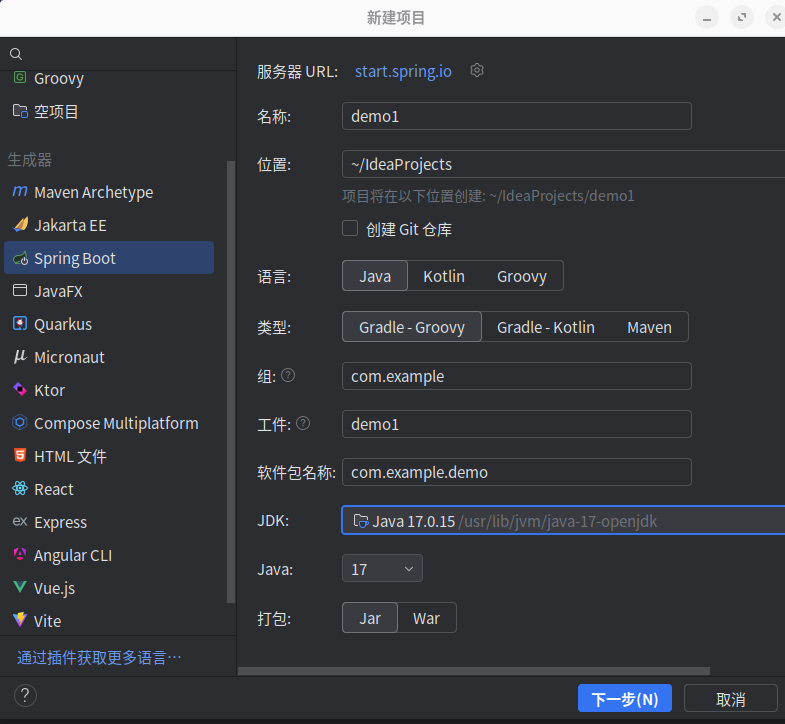
Task: Click the Quarkus icon
Action: coord(20,323)
